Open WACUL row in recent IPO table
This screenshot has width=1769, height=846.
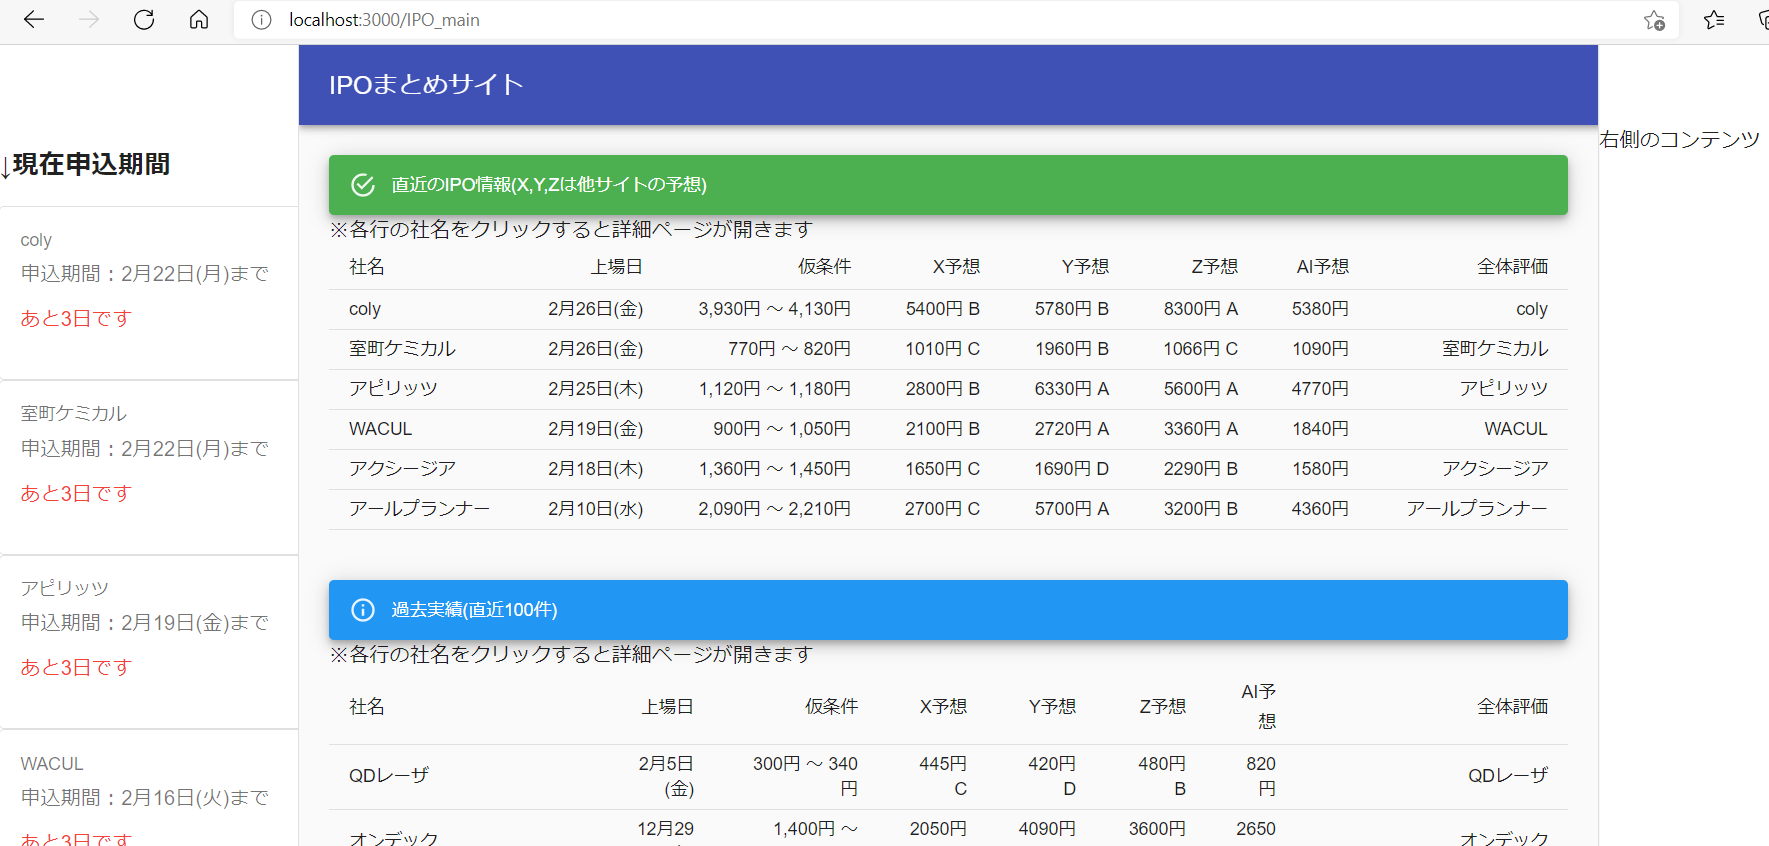(x=380, y=429)
